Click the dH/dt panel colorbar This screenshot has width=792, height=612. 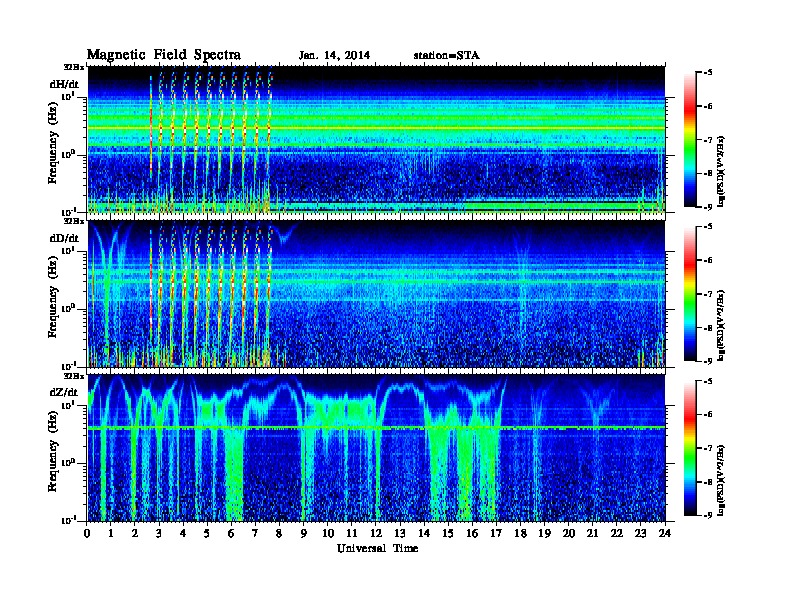[690, 140]
